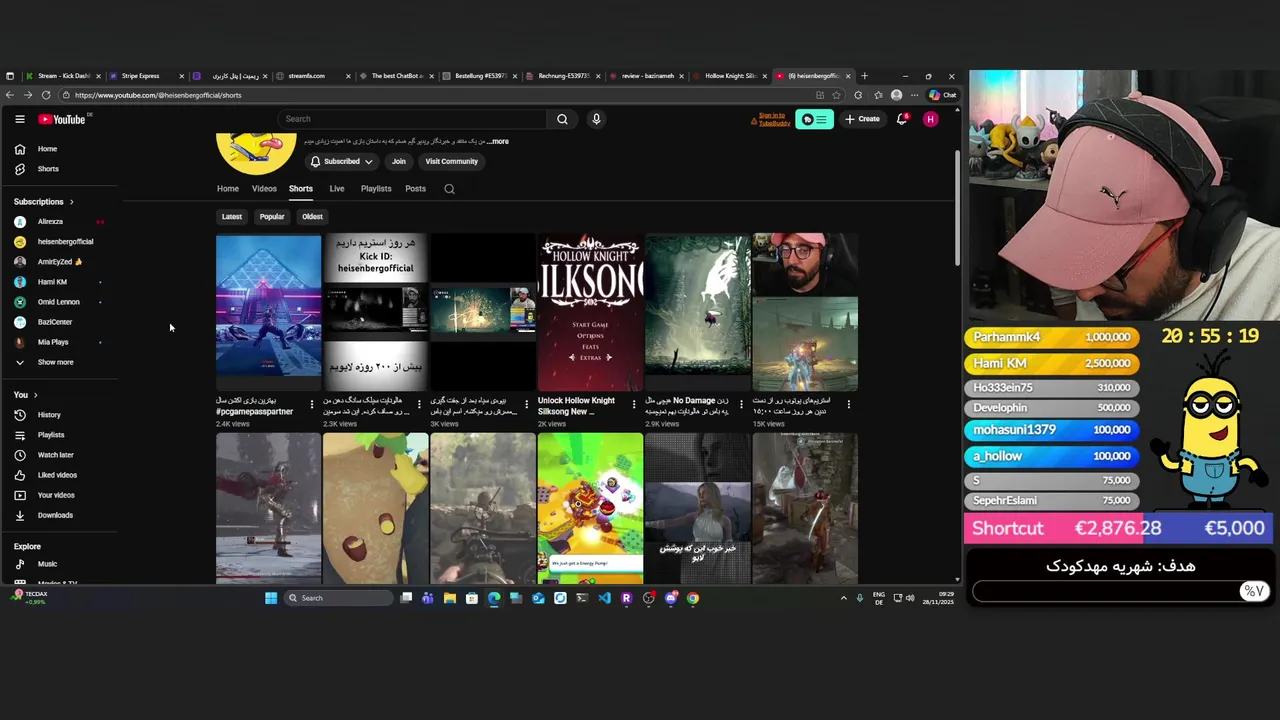
Task: Search within channel using magnifier icon
Action: tap(449, 189)
